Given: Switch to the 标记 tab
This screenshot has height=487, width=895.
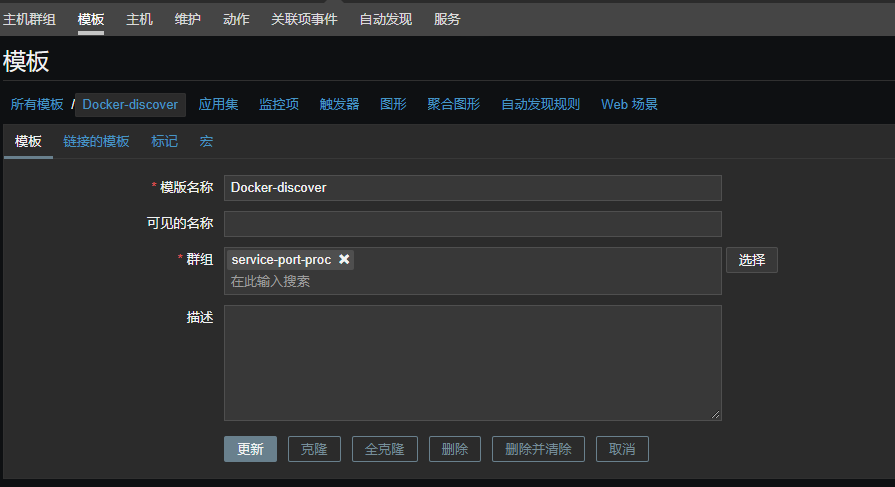Looking at the screenshot, I should (164, 141).
